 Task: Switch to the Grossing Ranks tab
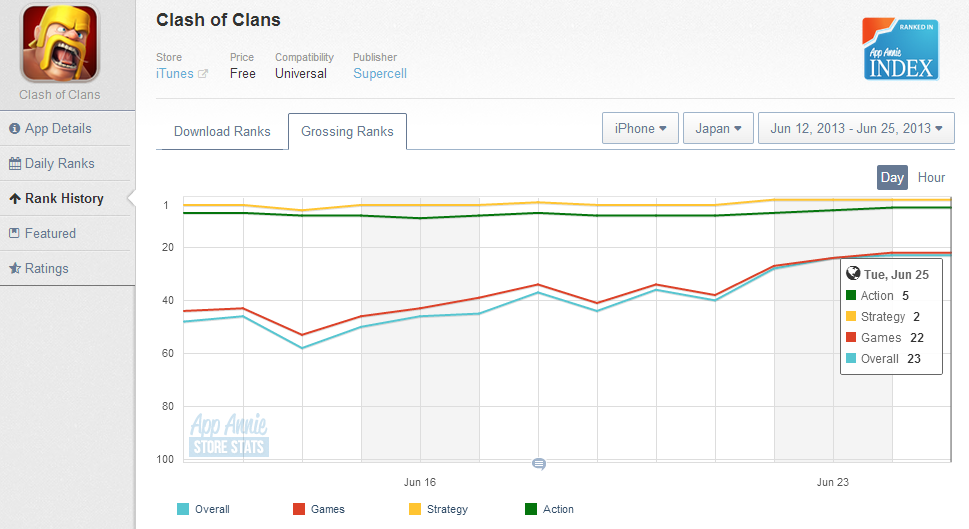[x=347, y=132]
